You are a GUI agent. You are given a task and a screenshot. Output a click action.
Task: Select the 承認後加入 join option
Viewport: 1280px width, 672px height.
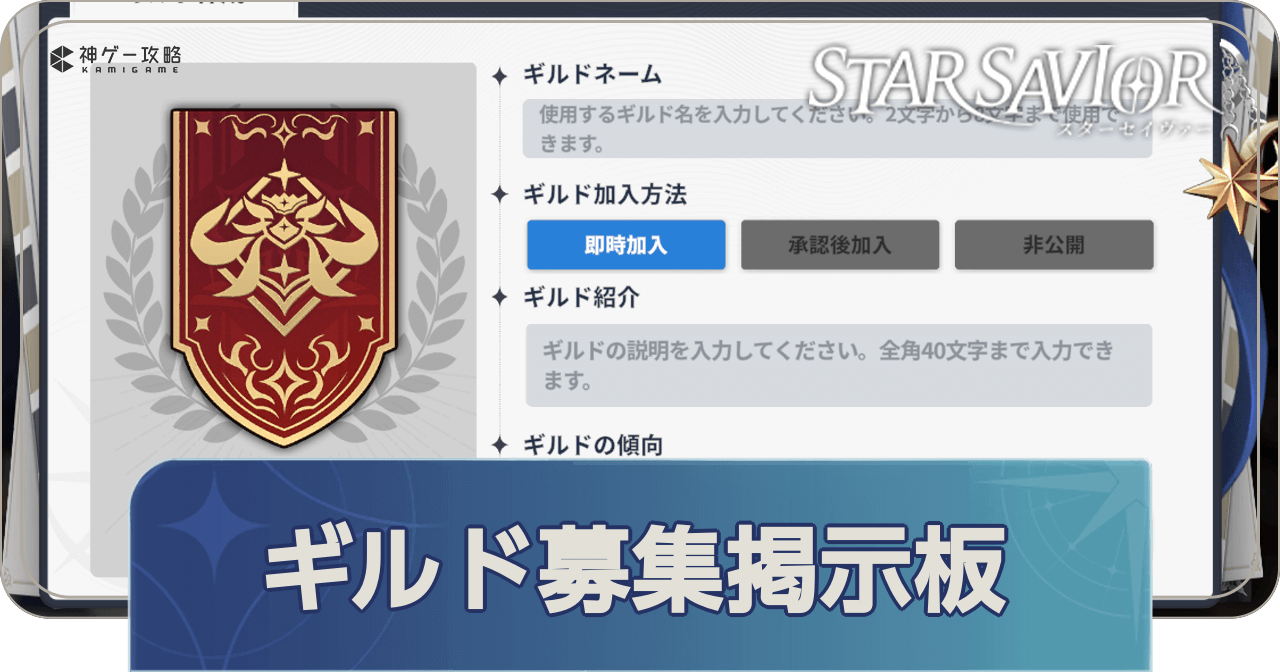click(840, 245)
